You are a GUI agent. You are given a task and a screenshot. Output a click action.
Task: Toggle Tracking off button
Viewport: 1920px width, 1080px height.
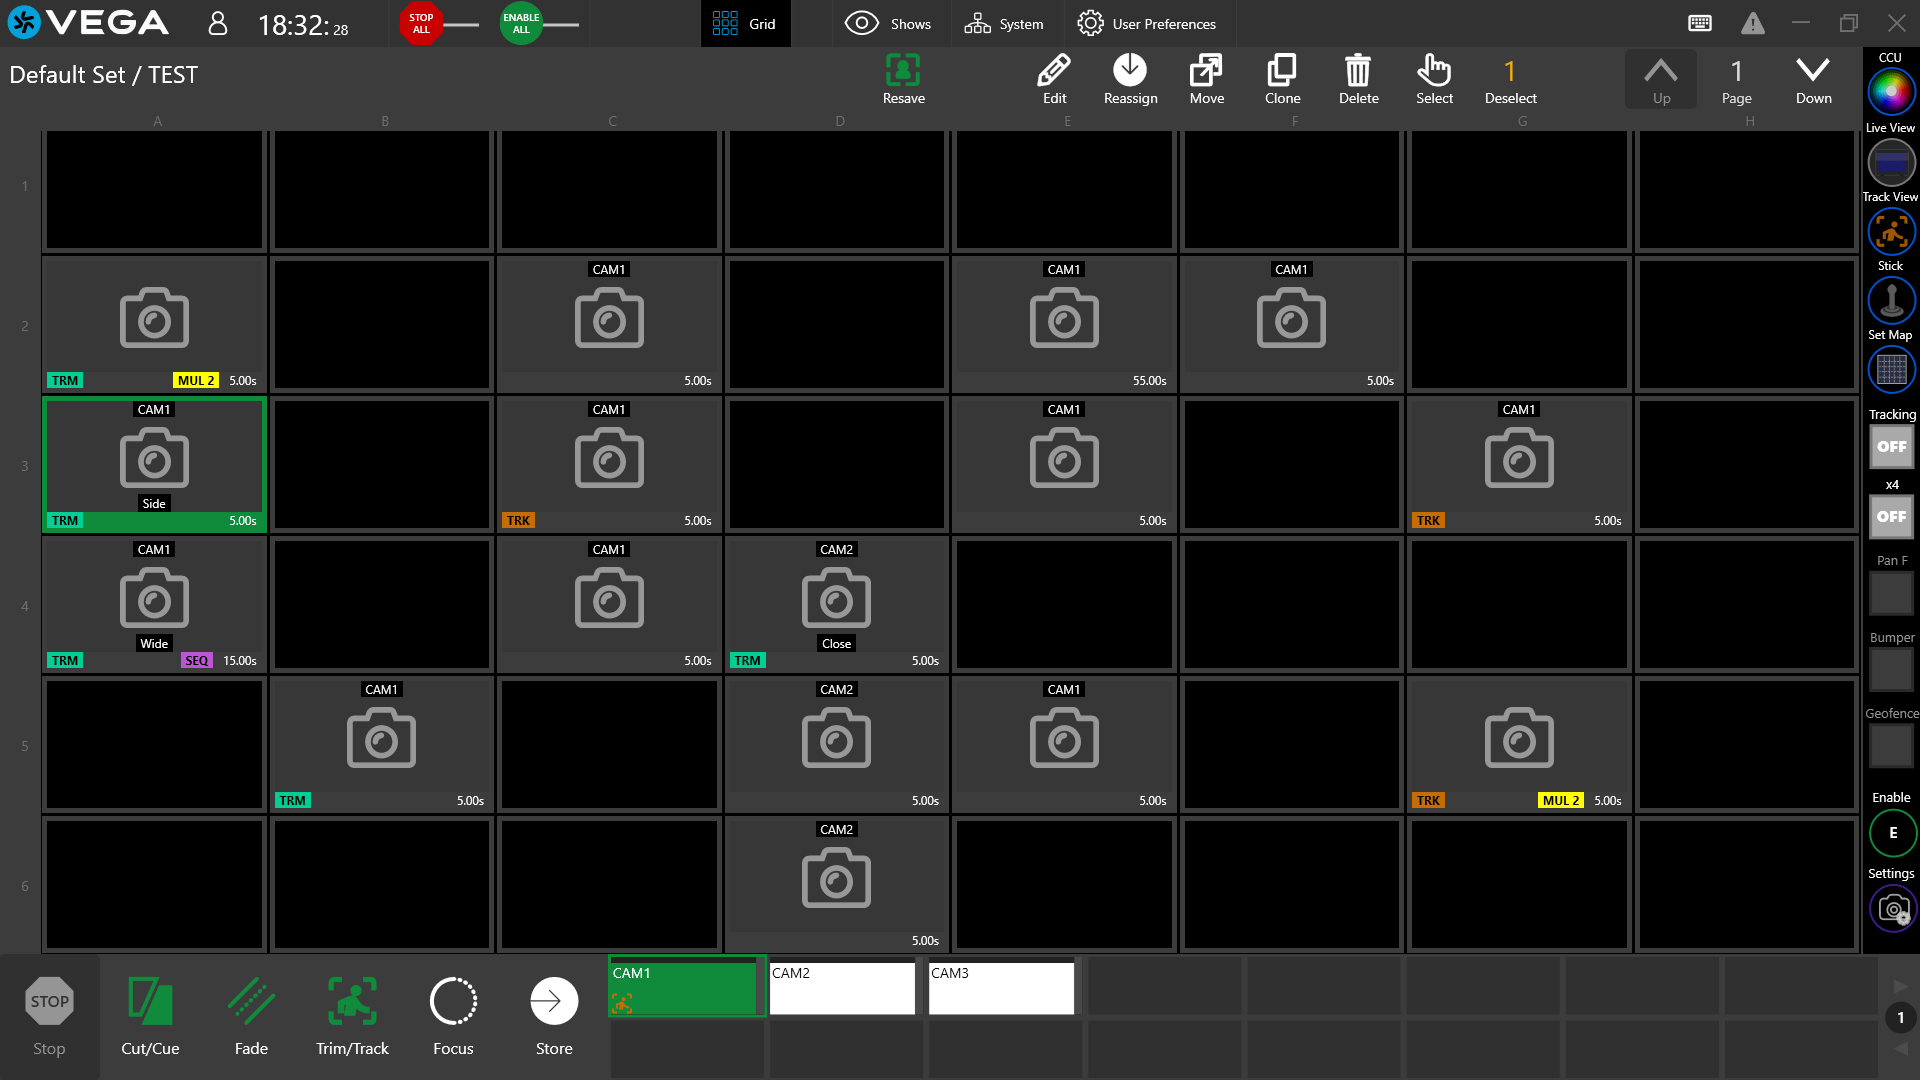coord(1890,447)
